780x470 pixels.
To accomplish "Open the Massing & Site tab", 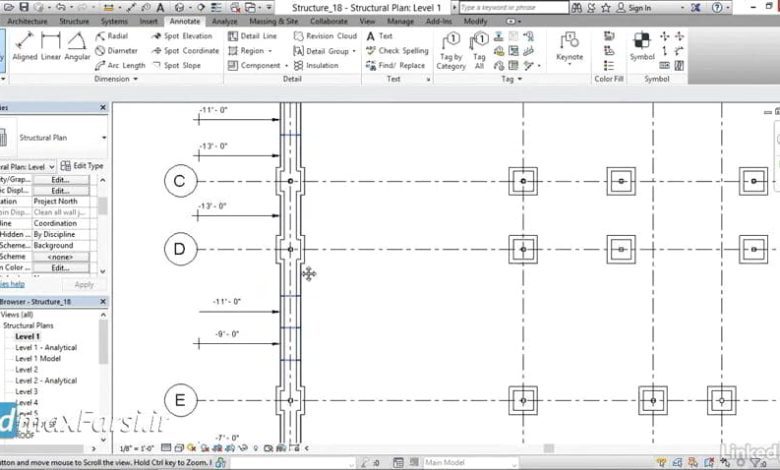I will pyautogui.click(x=274, y=21).
